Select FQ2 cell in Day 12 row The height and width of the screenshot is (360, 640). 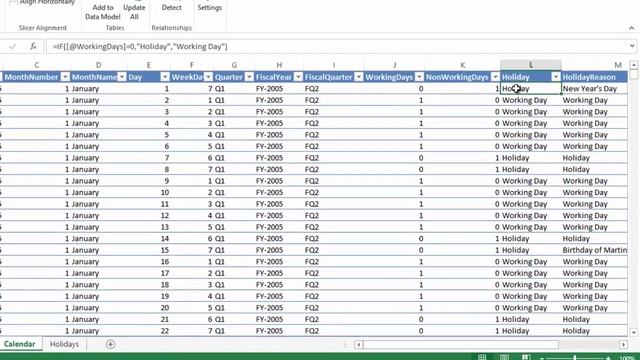[x=333, y=216]
